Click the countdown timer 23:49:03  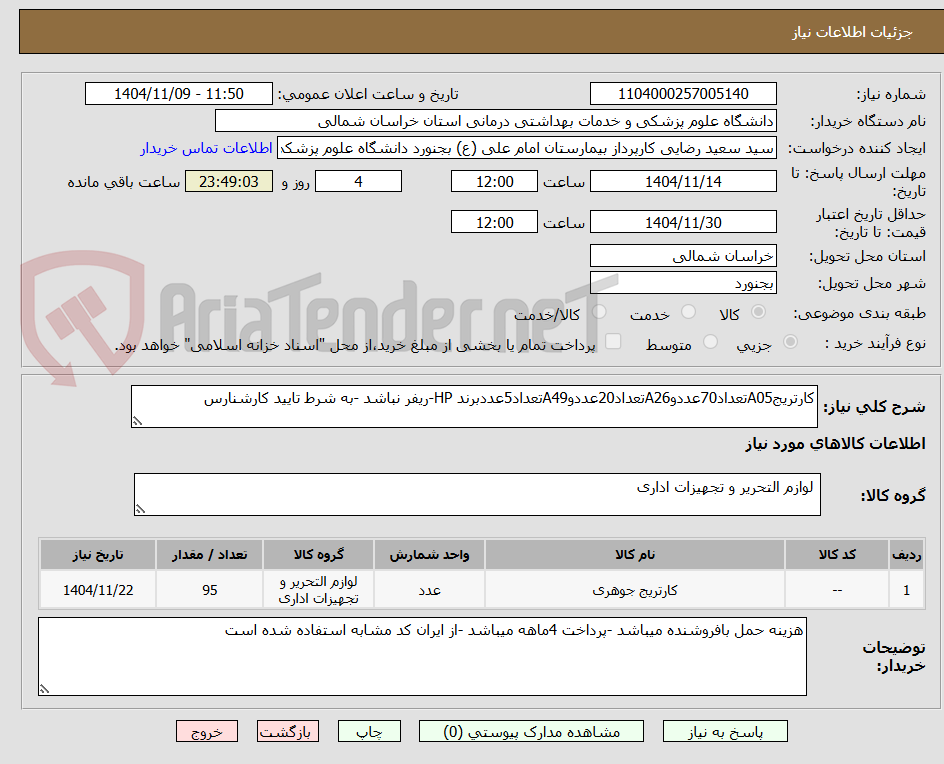[229, 181]
